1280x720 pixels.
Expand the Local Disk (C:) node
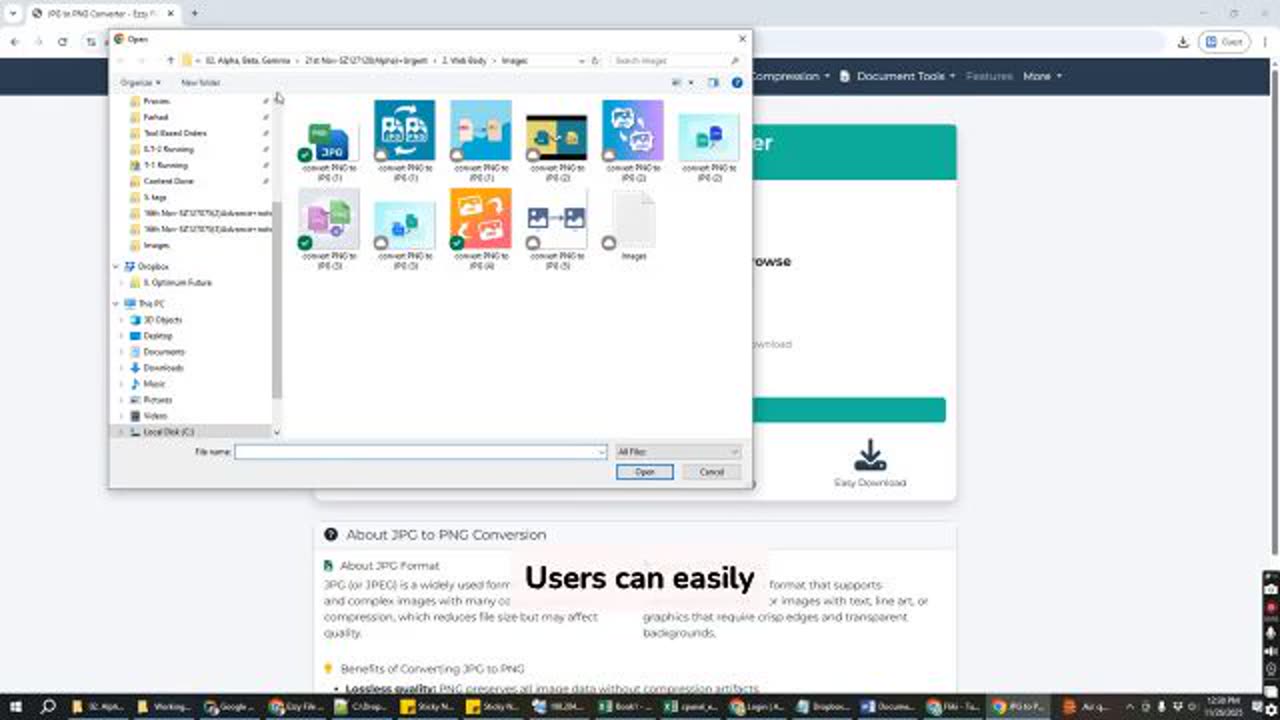[122, 432]
